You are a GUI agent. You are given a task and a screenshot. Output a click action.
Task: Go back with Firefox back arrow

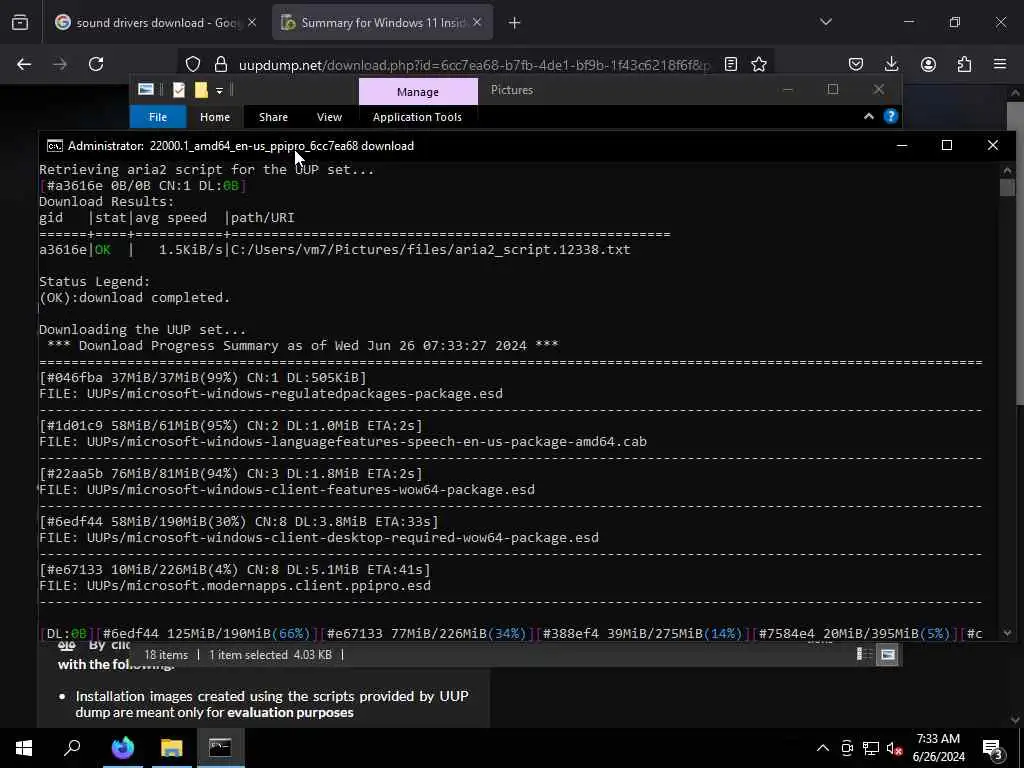tap(24, 64)
